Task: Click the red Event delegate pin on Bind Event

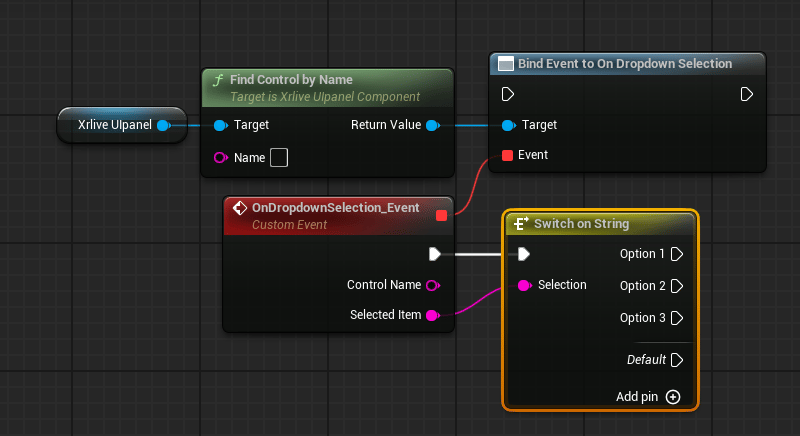Action: (x=507, y=156)
